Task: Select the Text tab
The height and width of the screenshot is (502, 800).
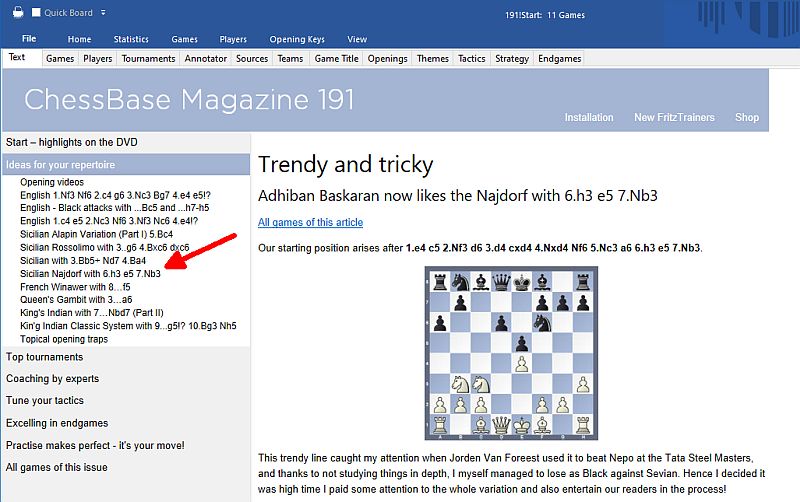Action: [x=17, y=57]
